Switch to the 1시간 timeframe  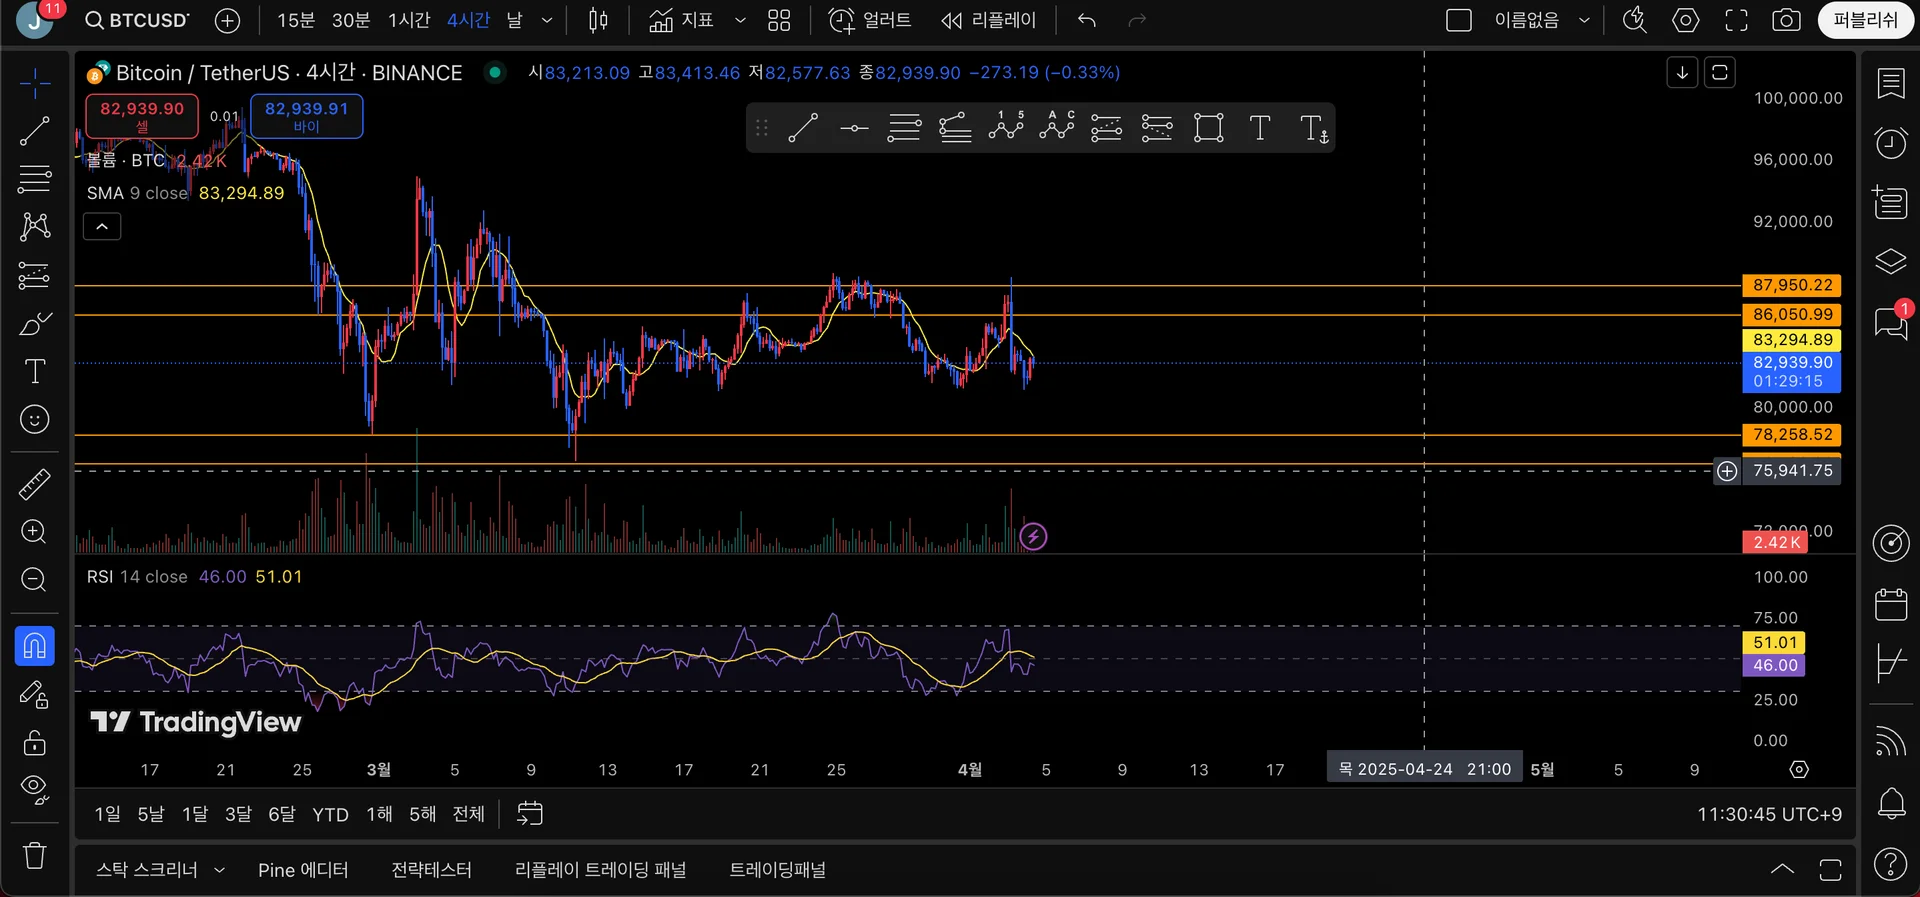coord(409,20)
